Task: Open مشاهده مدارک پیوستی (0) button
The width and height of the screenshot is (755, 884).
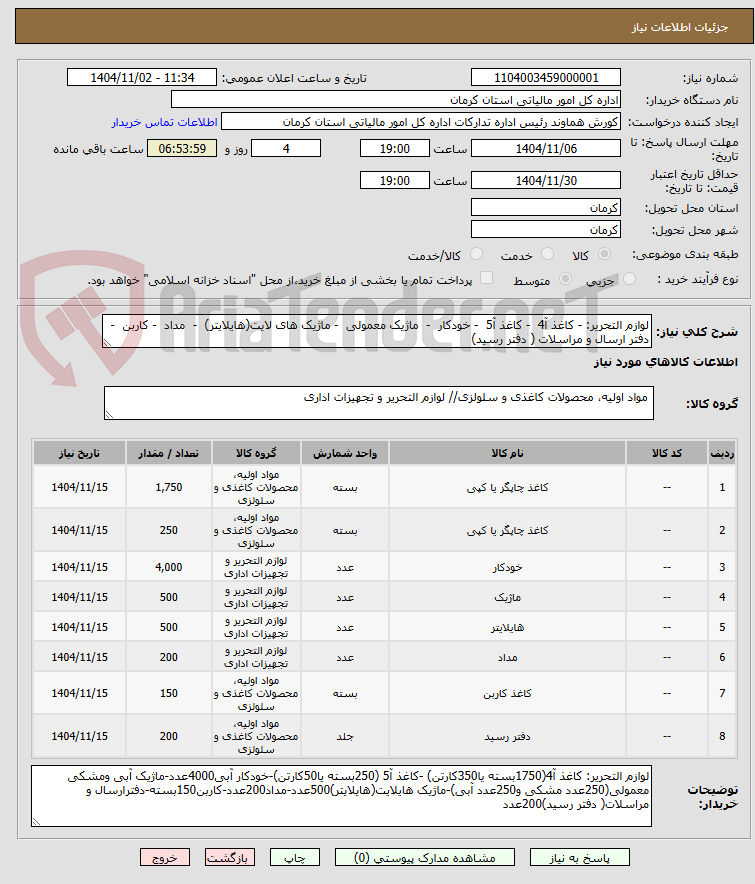Action: coord(425,858)
